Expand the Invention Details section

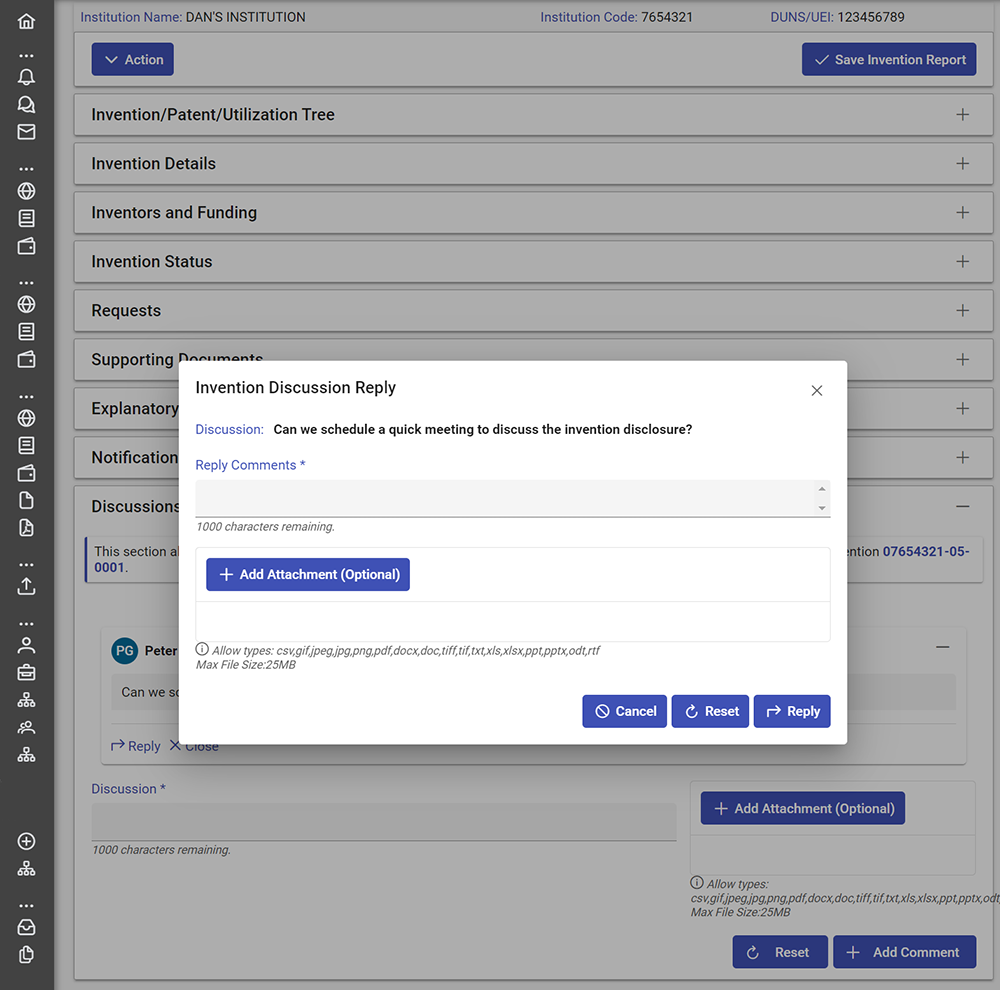point(533,164)
